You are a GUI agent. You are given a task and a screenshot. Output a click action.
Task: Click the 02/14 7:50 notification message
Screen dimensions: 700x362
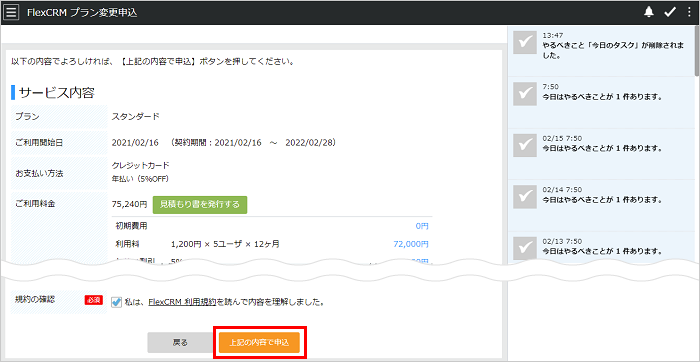tap(602, 199)
